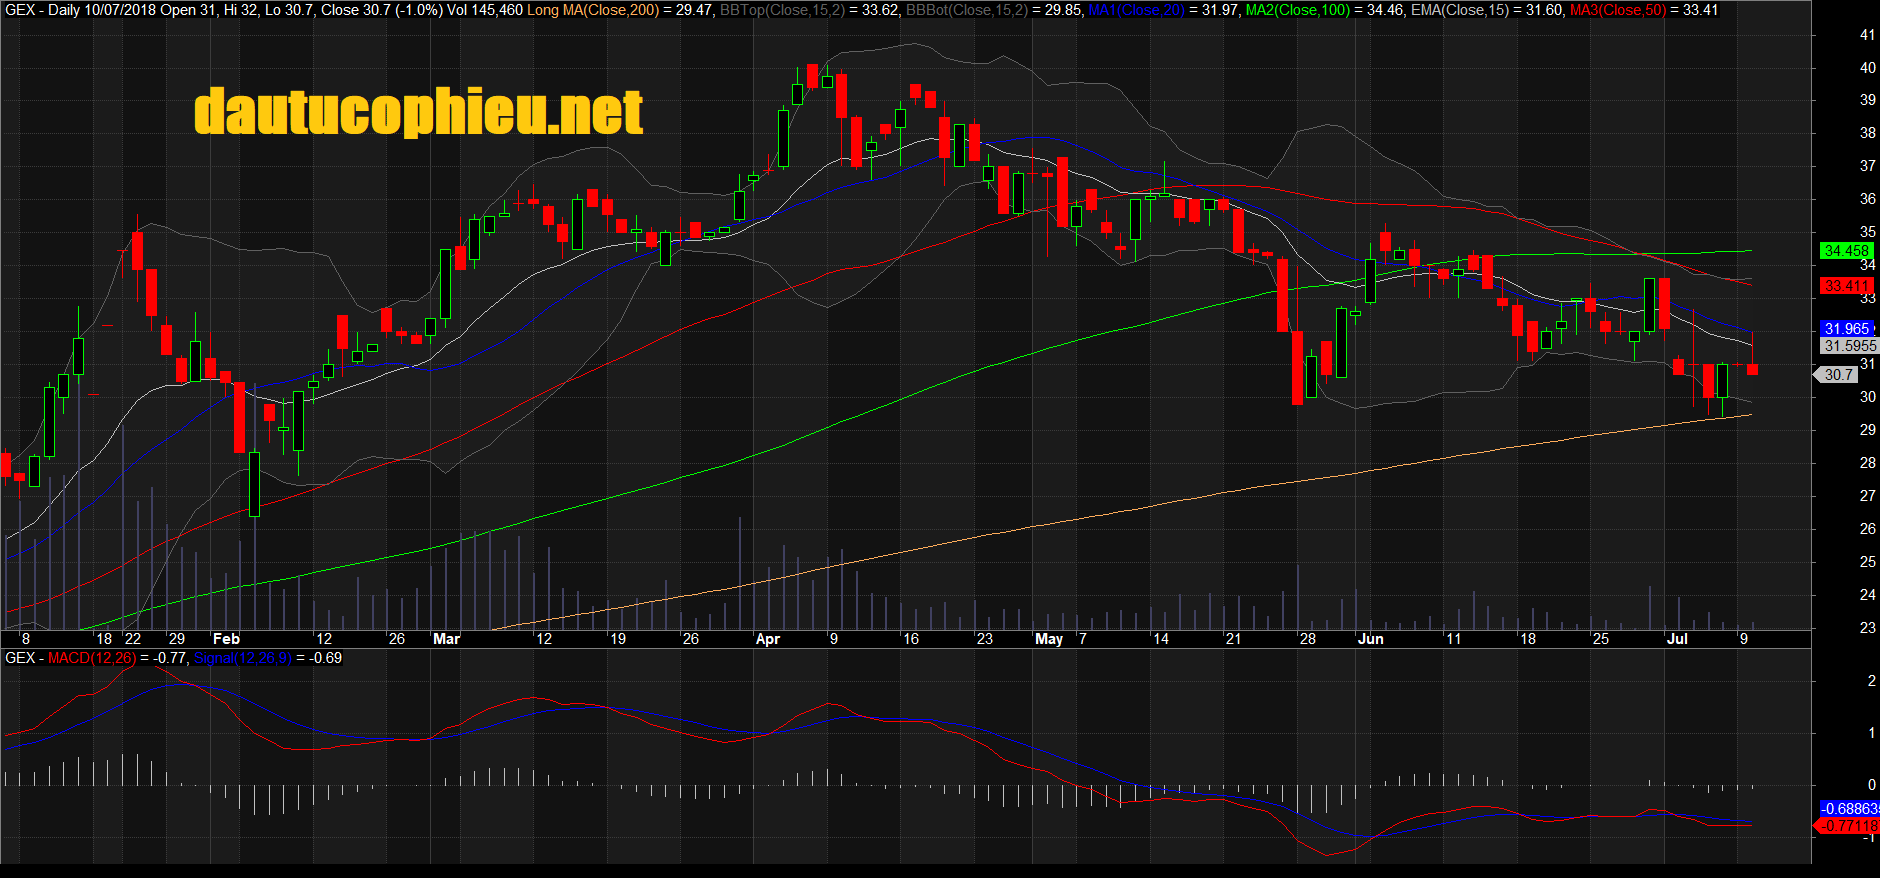This screenshot has height=878, width=1880.
Task: Click the blue 31.965 price tag
Action: point(1846,328)
